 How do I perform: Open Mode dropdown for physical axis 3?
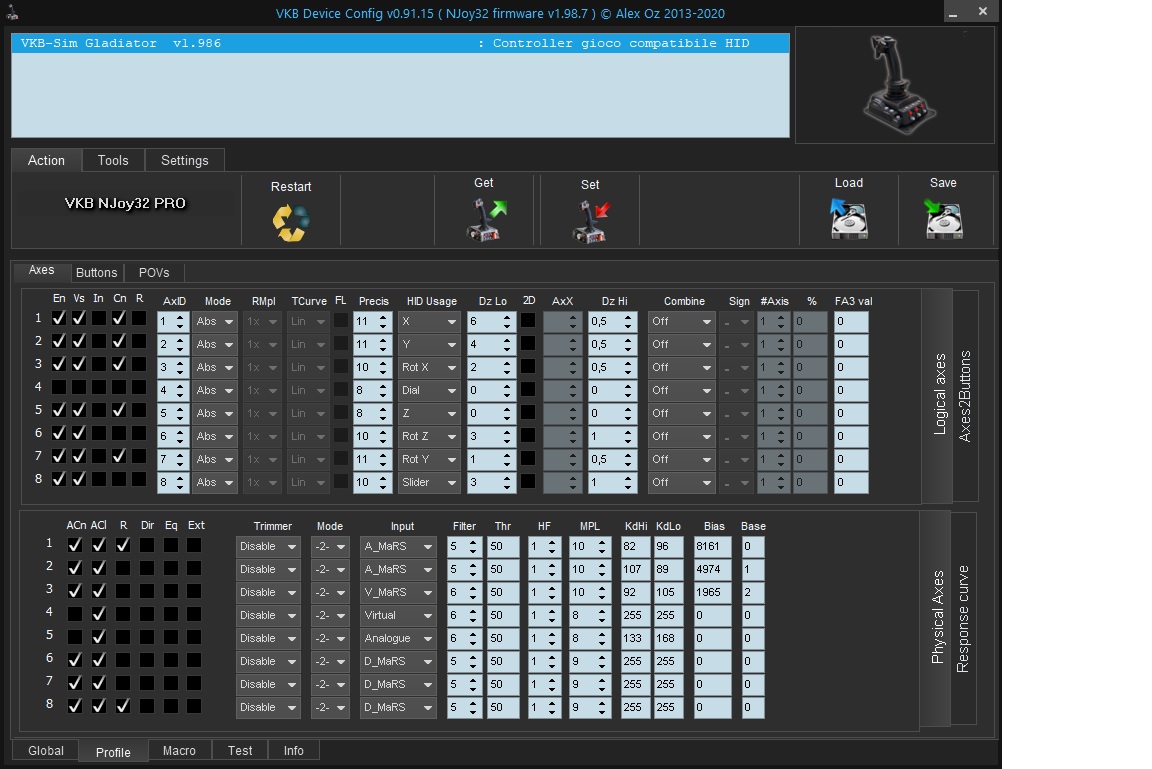tap(329, 592)
